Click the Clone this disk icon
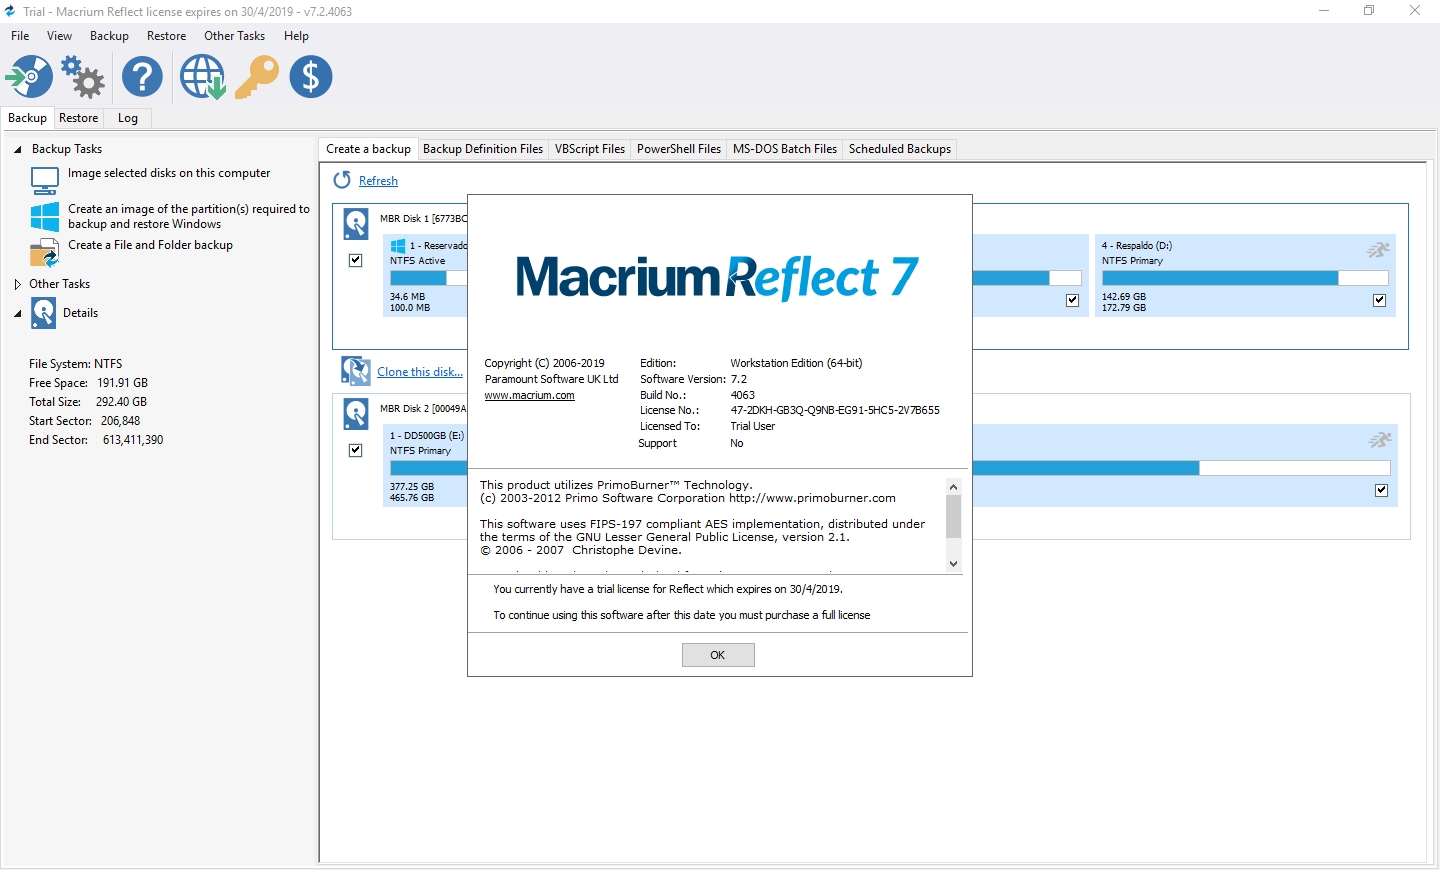Image resolution: width=1440 pixels, height=870 pixels. (356, 371)
